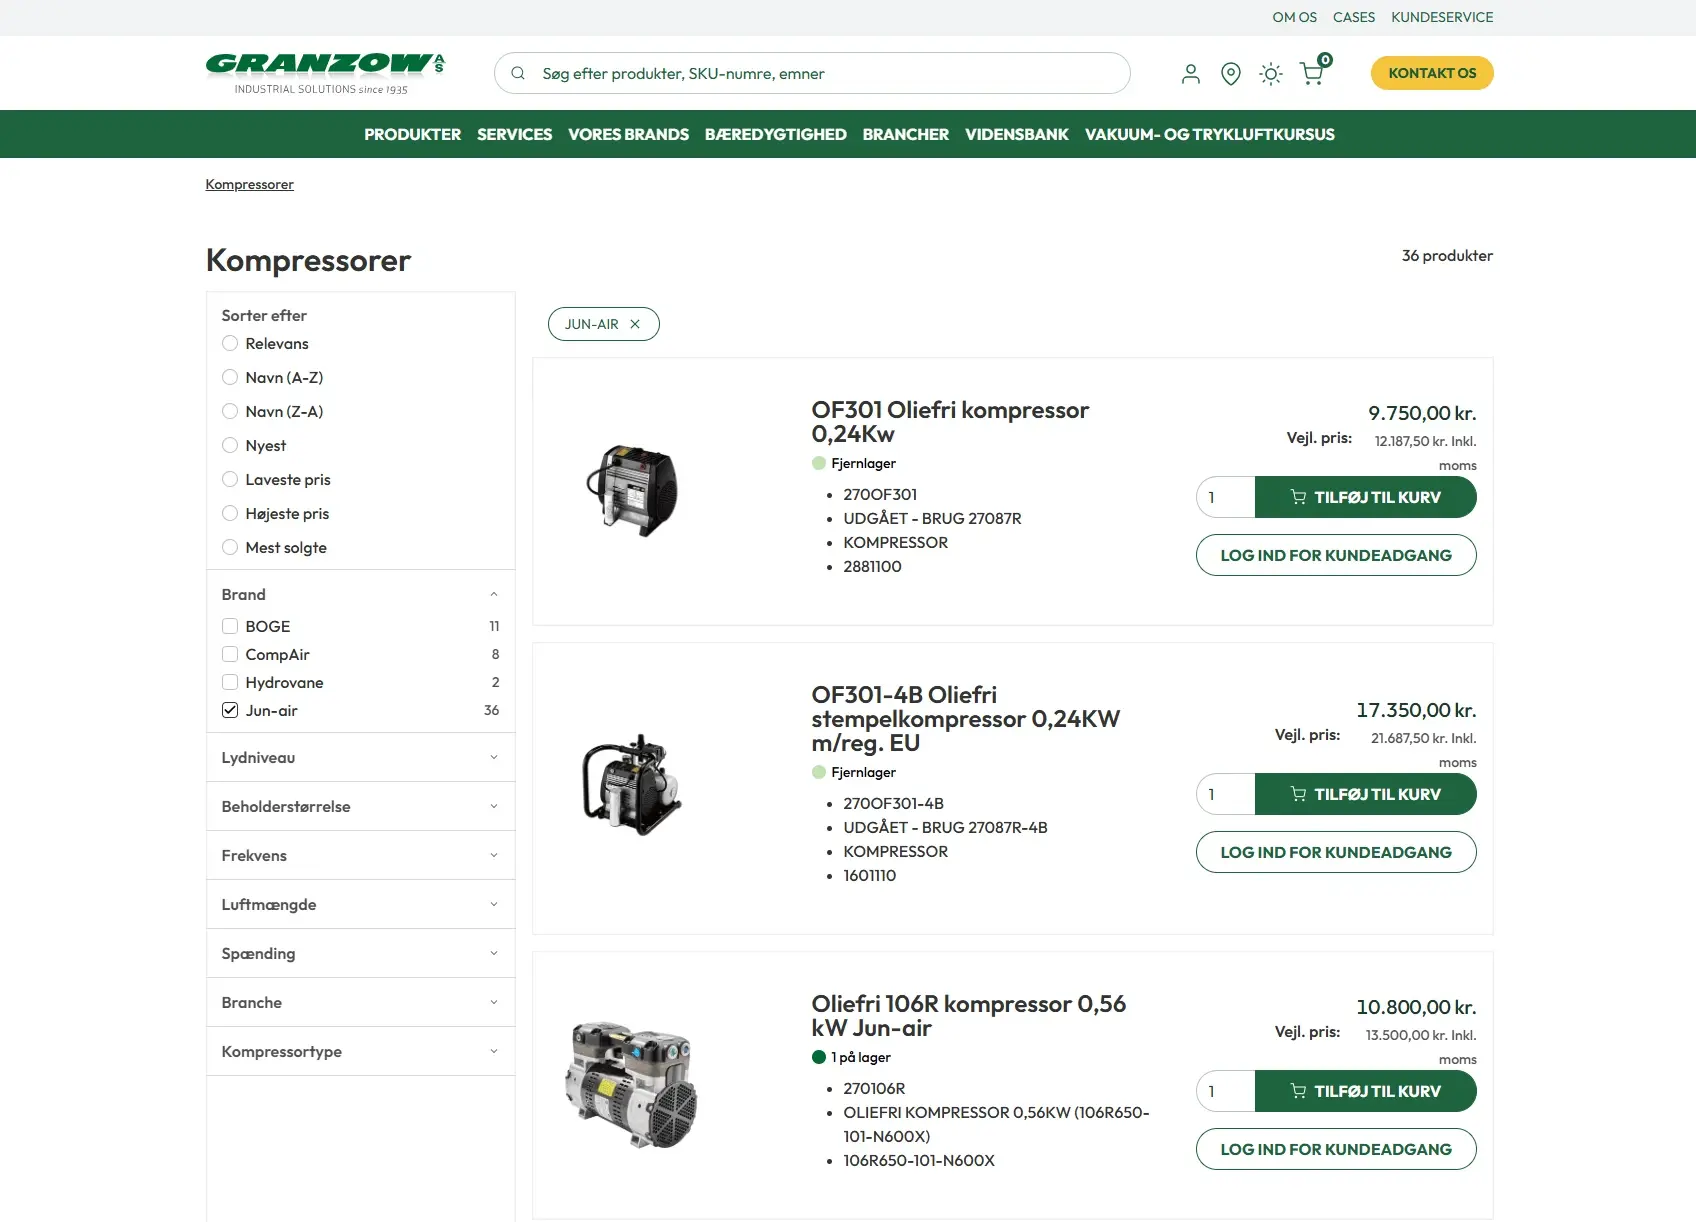1696x1222 pixels.
Task: Click quantity field for OF301 0,24Kw
Action: coord(1226,497)
